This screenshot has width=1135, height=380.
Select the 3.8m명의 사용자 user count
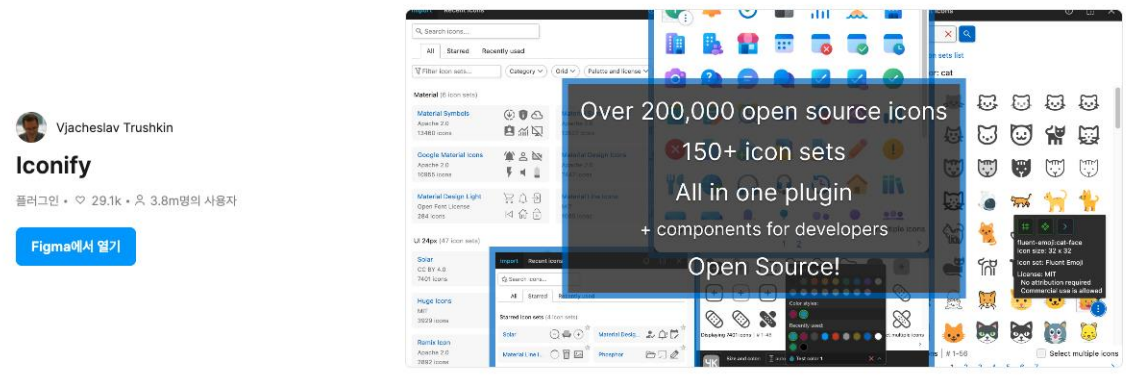tap(193, 200)
